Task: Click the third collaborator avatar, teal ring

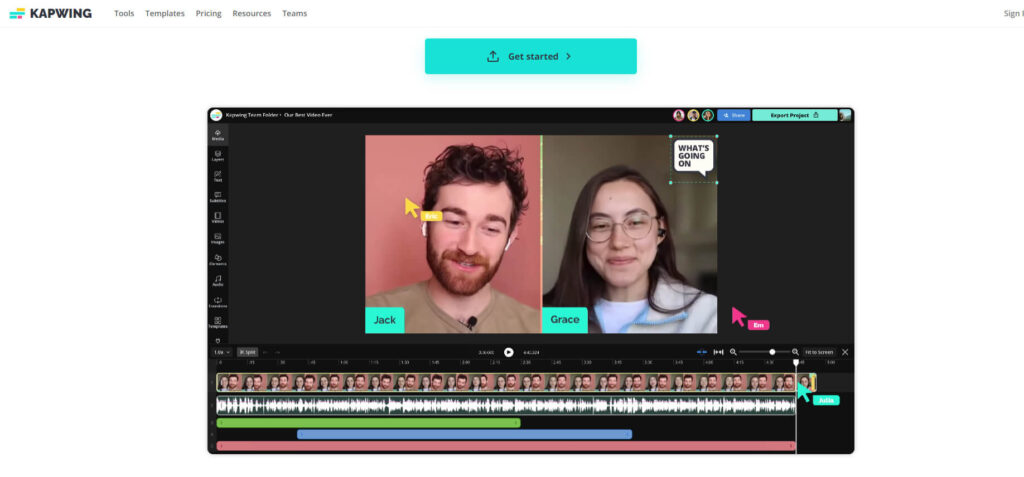Action: click(708, 115)
